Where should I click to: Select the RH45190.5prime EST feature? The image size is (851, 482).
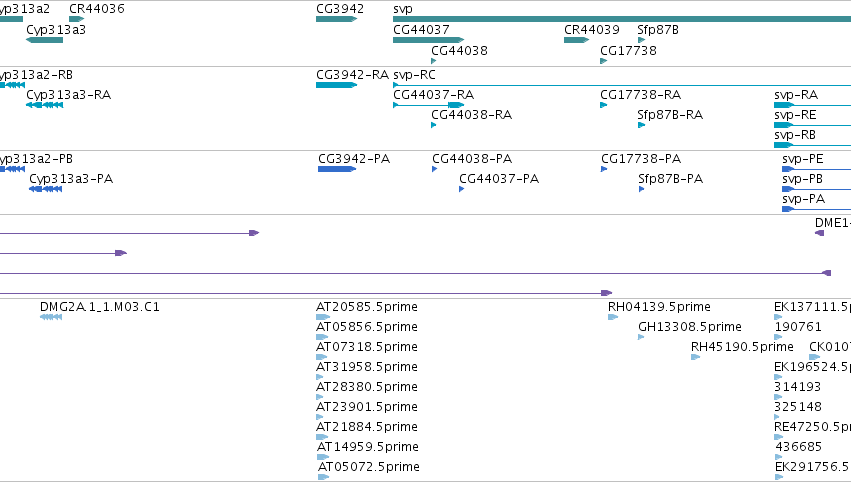click(696, 357)
